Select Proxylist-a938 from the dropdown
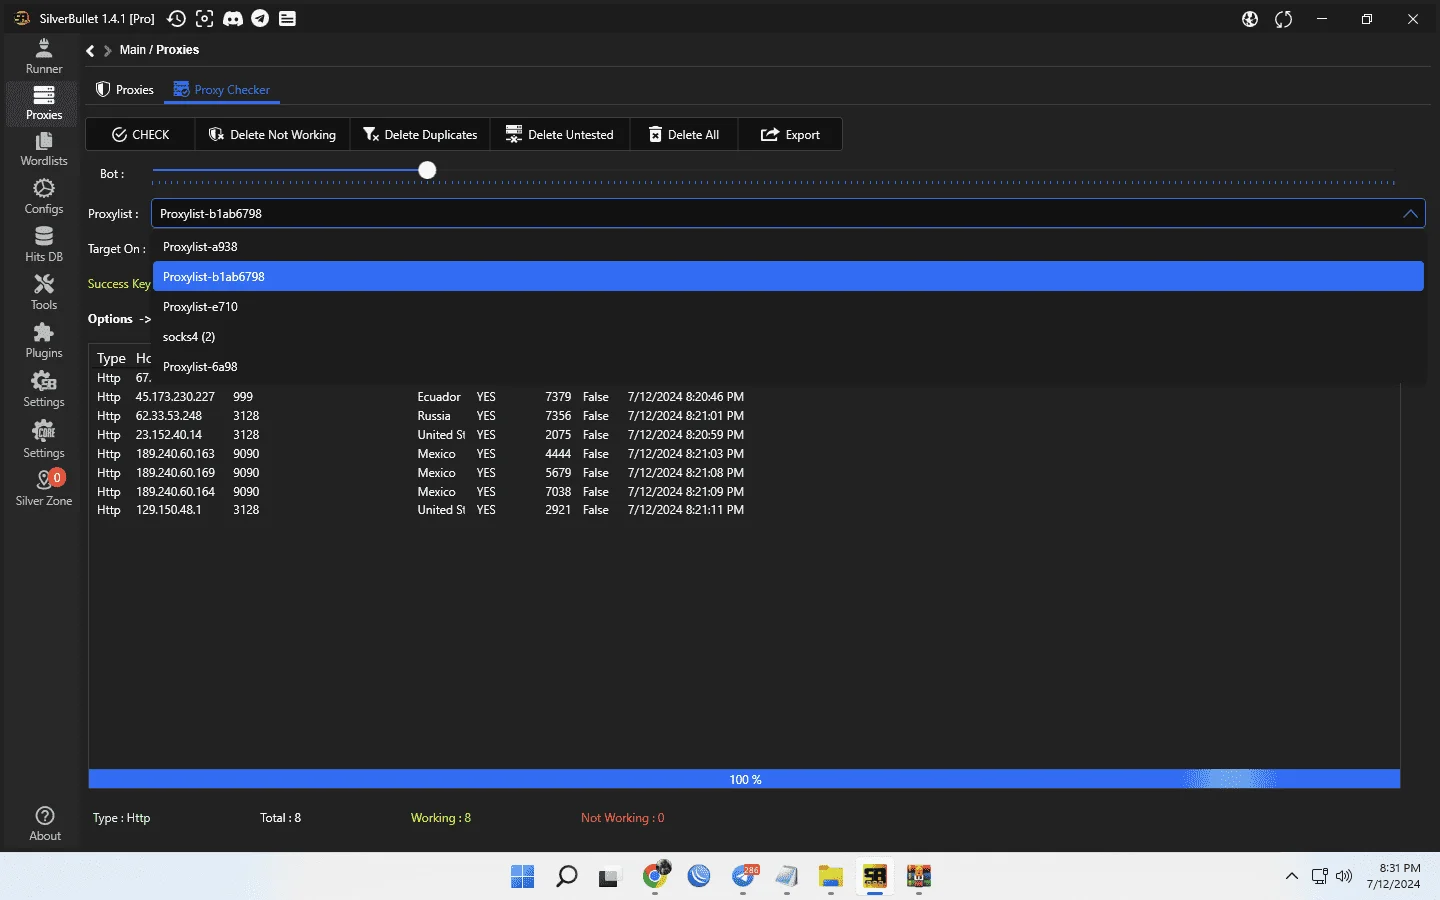 pyautogui.click(x=788, y=247)
